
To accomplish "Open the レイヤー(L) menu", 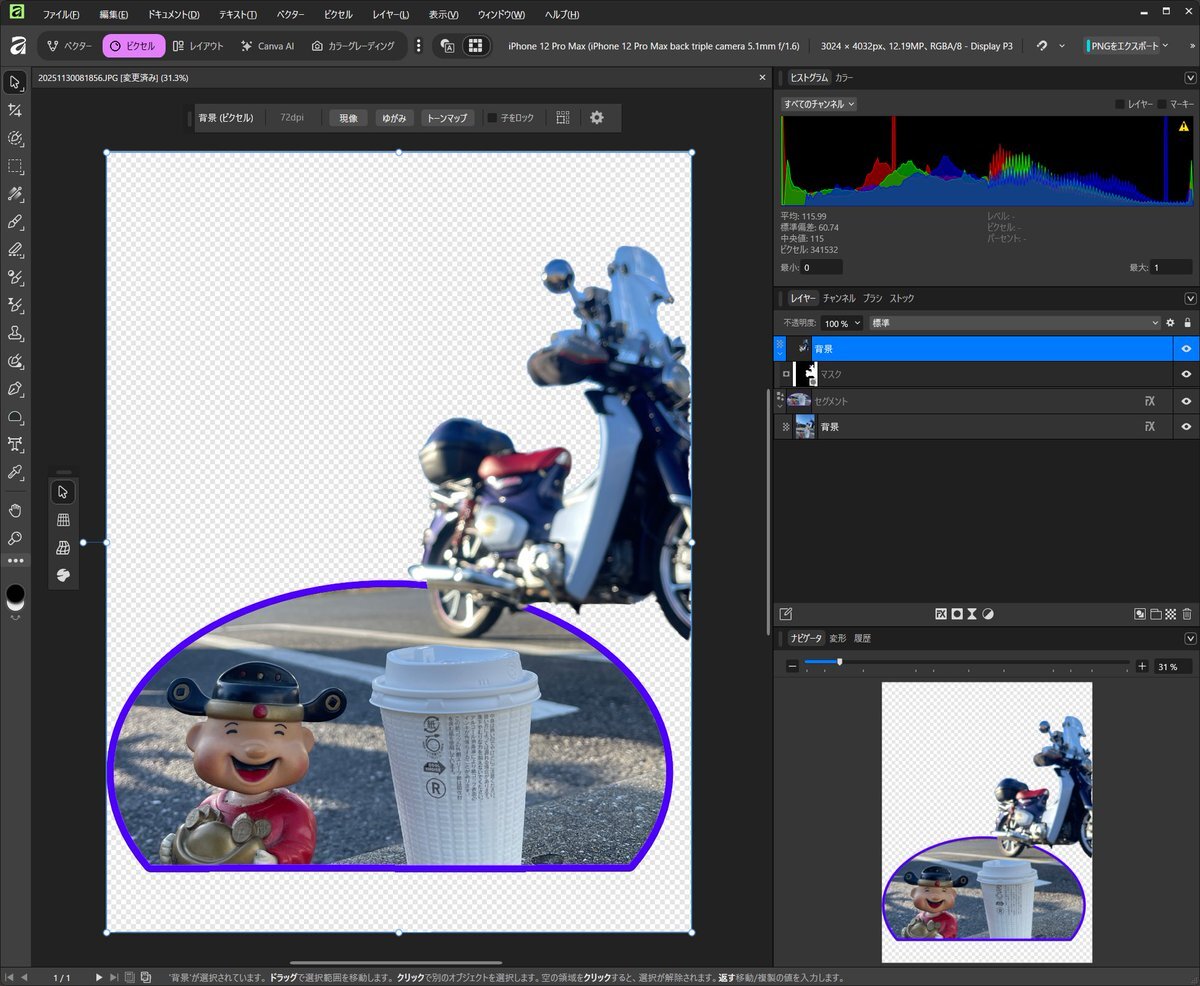I will pyautogui.click(x=390, y=15).
